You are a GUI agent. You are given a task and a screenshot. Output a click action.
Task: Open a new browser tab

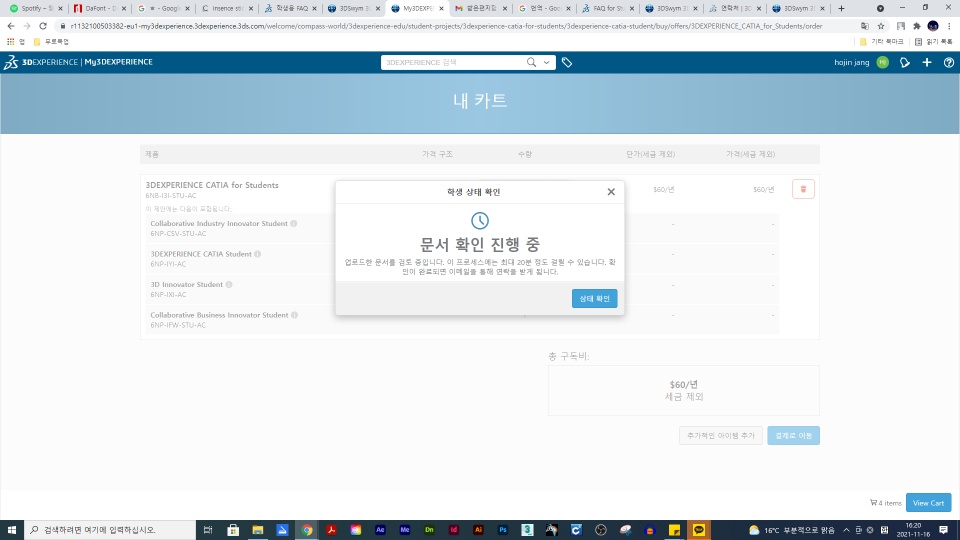[841, 9]
